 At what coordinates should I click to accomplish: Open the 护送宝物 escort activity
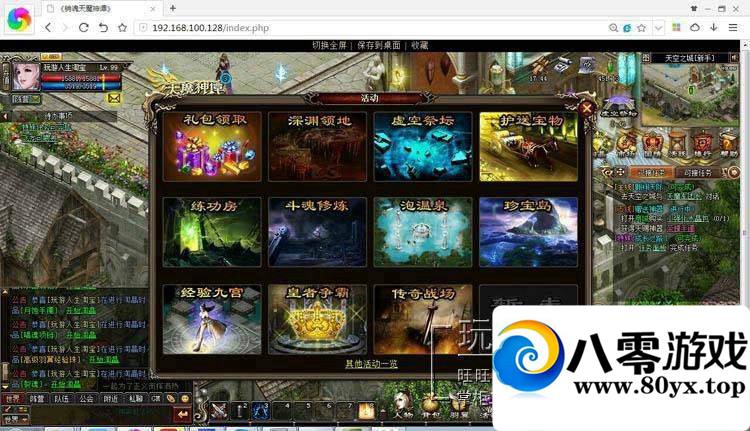click(x=529, y=146)
